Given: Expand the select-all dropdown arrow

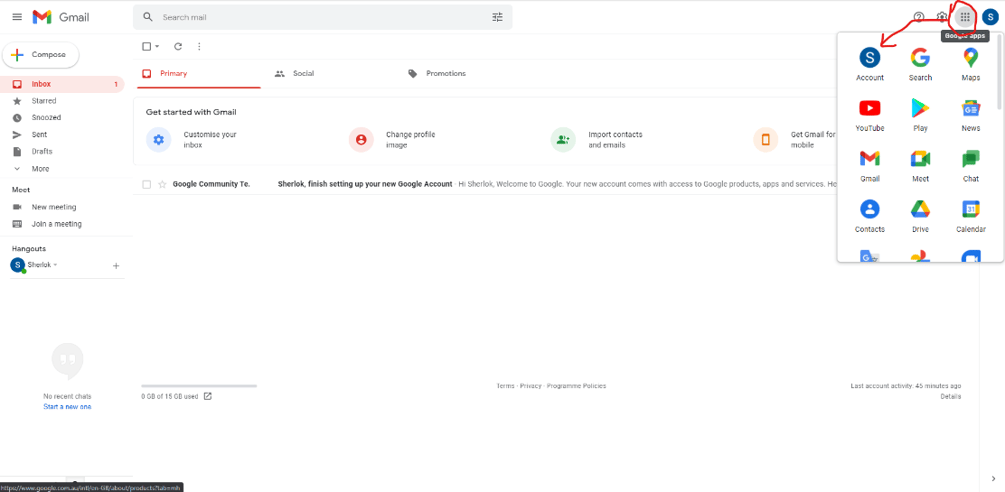Looking at the screenshot, I should [157, 47].
